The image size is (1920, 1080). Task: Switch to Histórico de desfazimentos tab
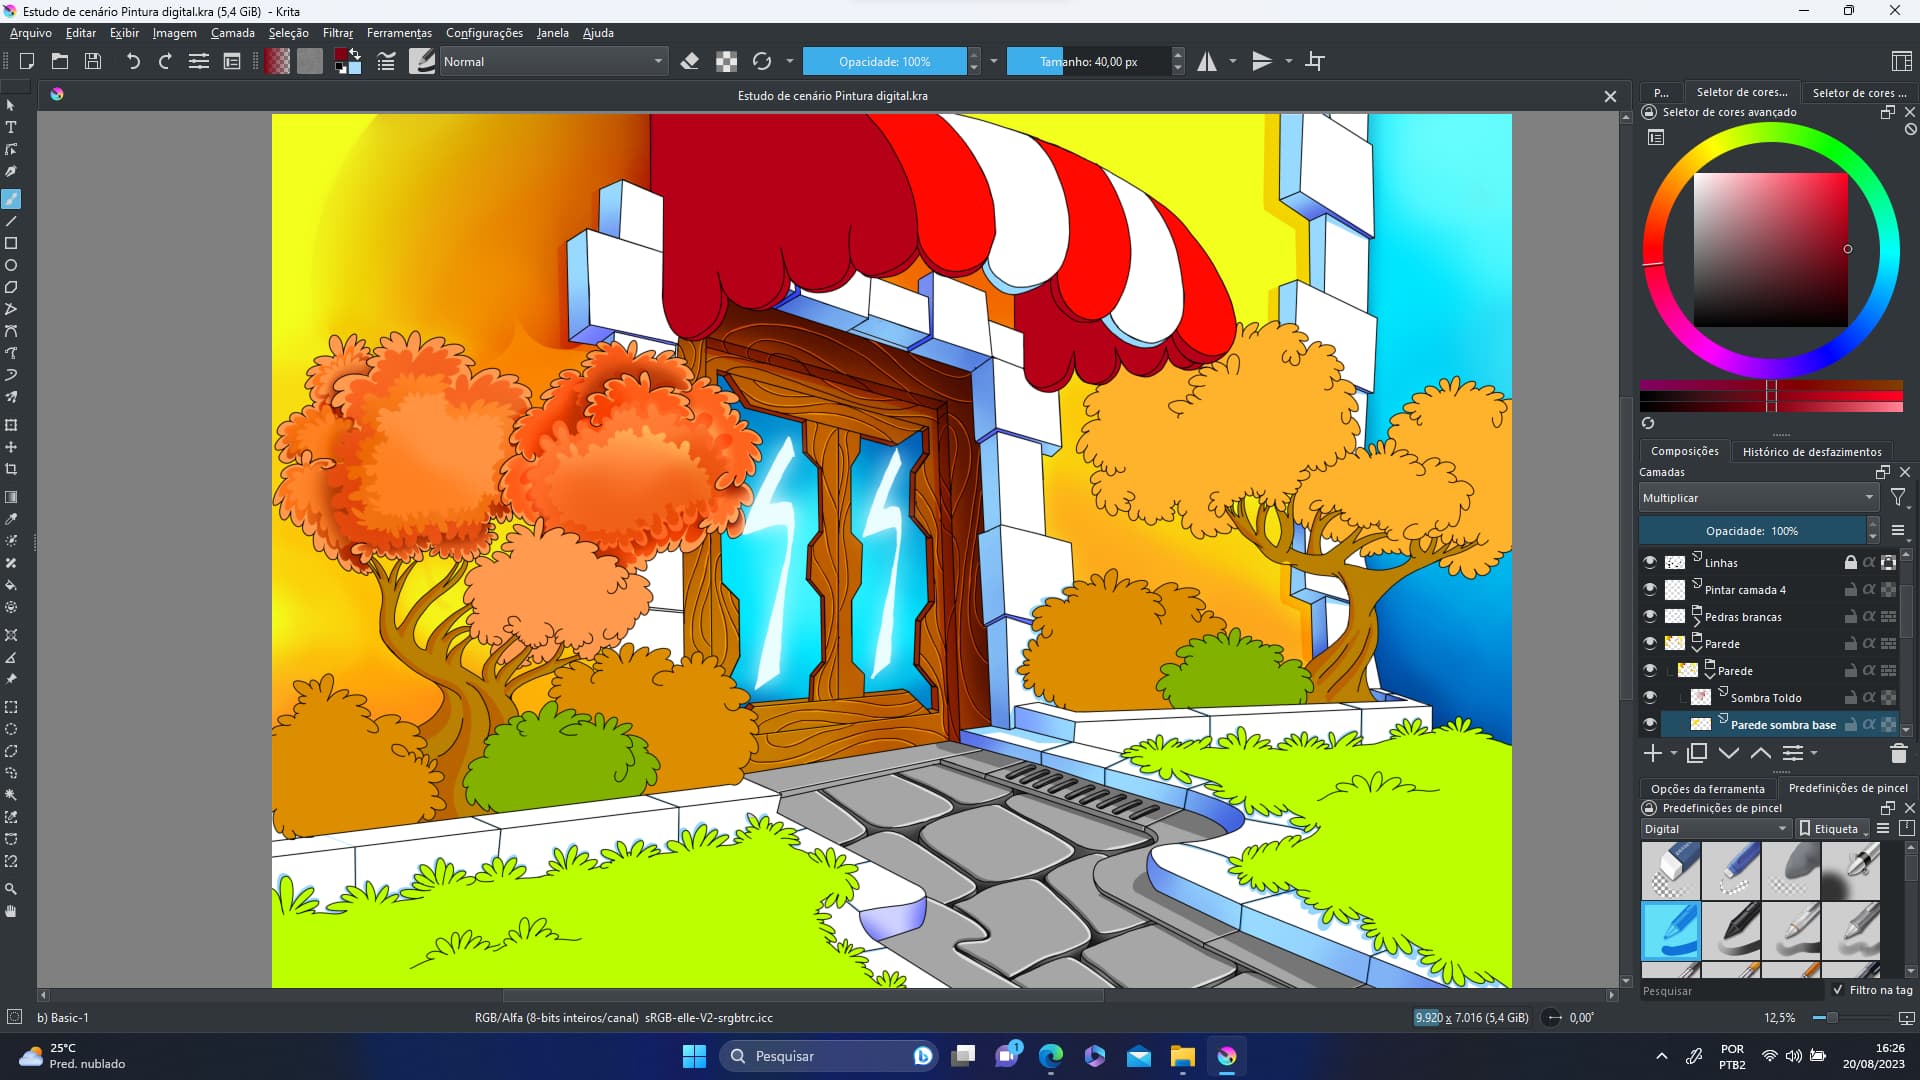[1811, 451]
